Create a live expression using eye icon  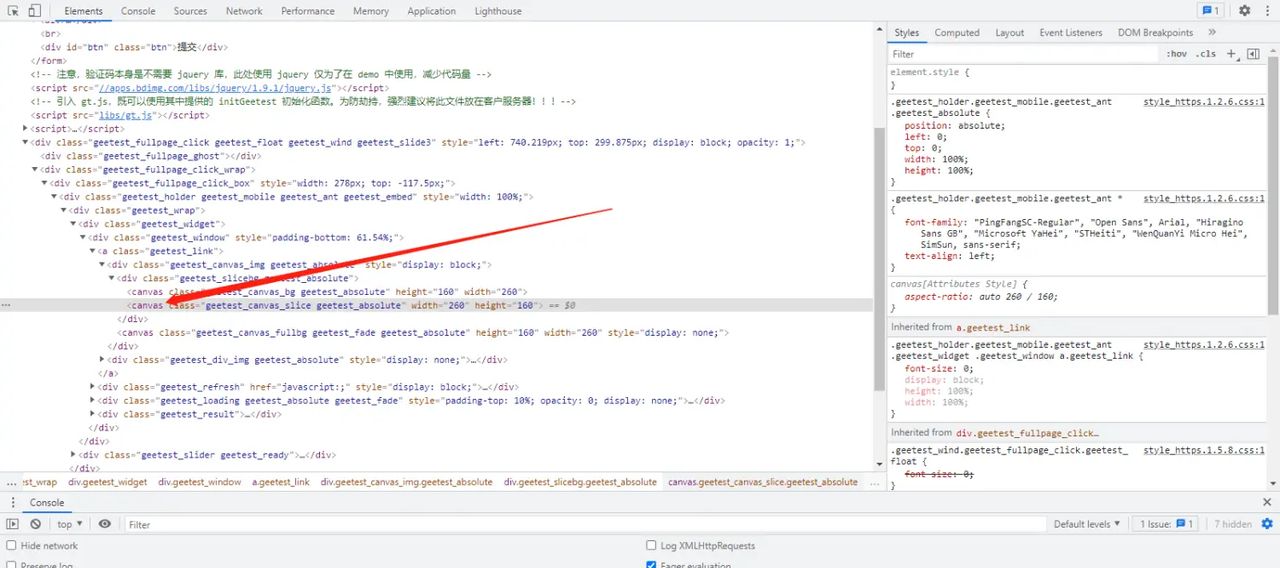(105, 524)
